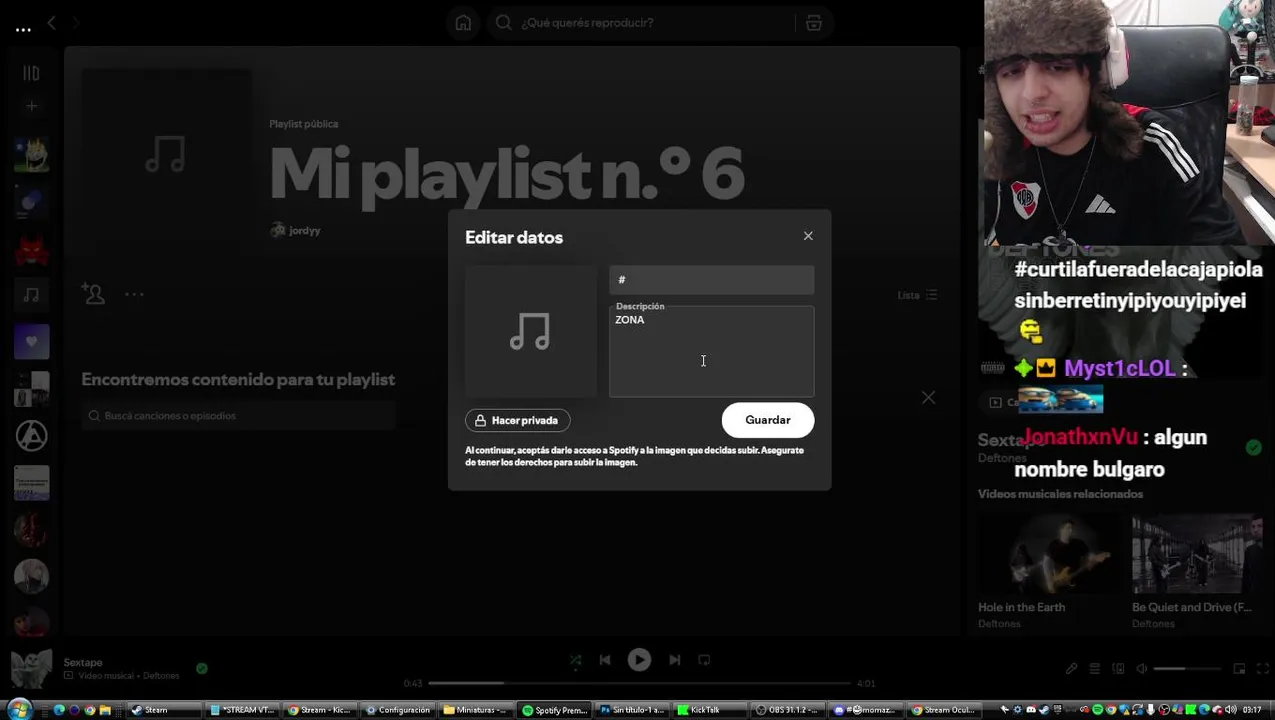Viewport: 1275px width, 720px height.
Task: Toggle the green saved check in right panel
Action: click(x=1253, y=447)
